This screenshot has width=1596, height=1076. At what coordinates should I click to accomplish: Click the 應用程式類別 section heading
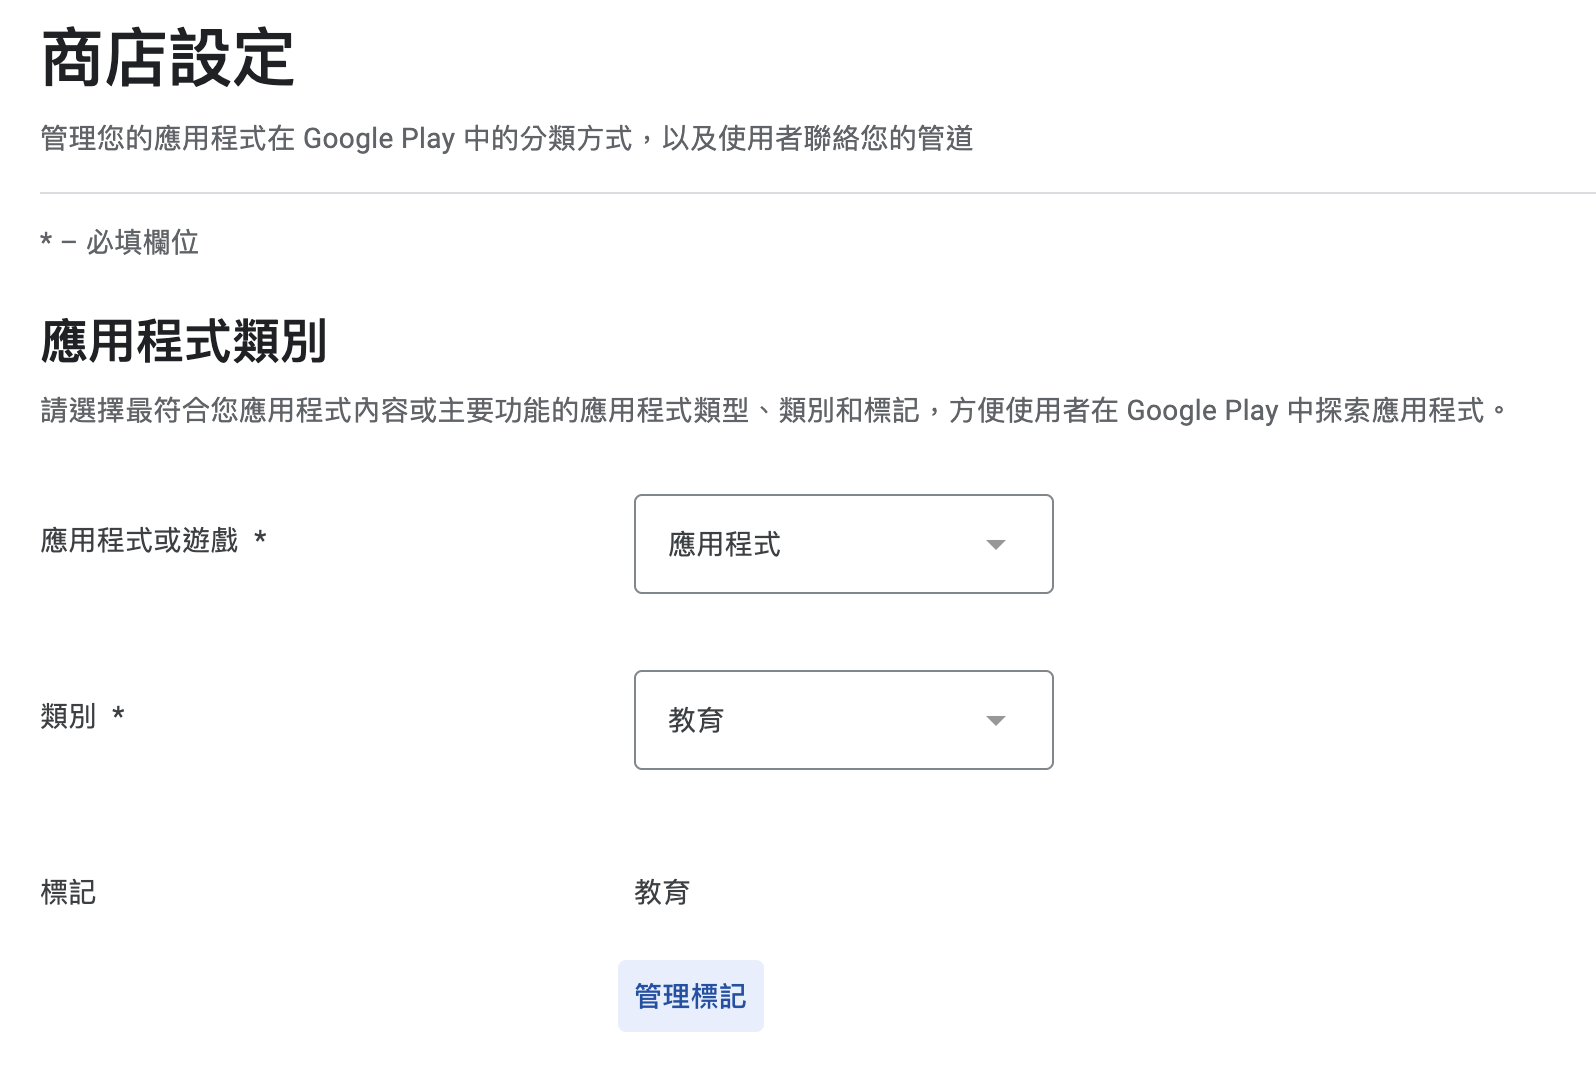[x=184, y=341]
